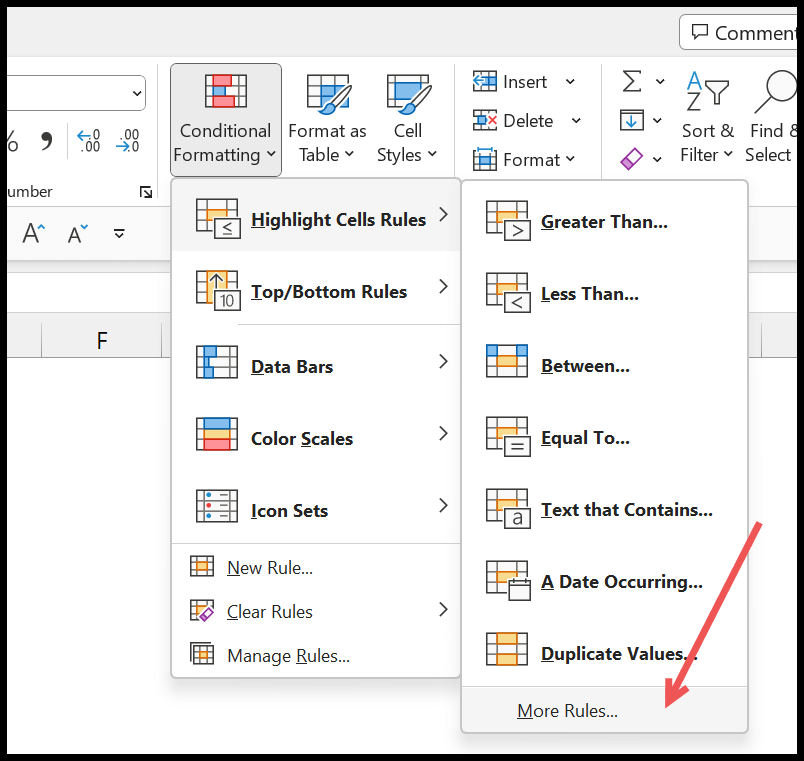Expand the Delete dropdown arrow
804x761 pixels.
[x=576, y=121]
